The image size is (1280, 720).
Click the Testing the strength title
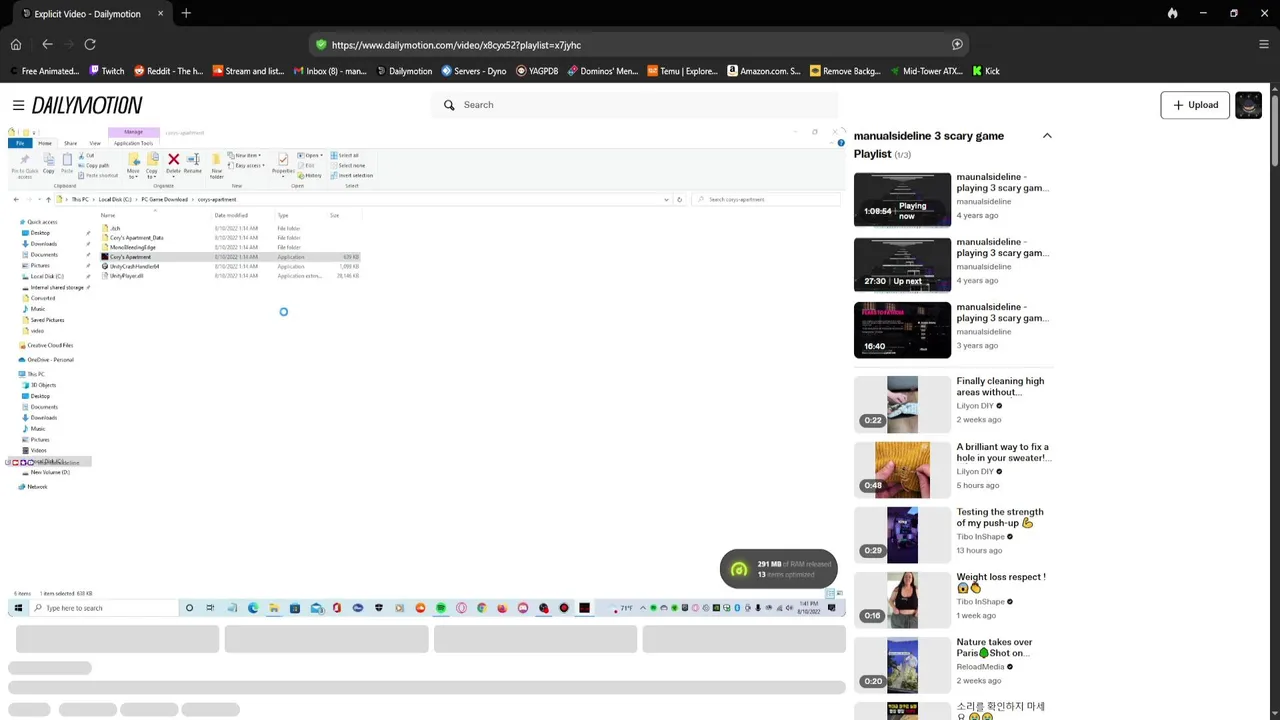pyautogui.click(x=1000, y=517)
